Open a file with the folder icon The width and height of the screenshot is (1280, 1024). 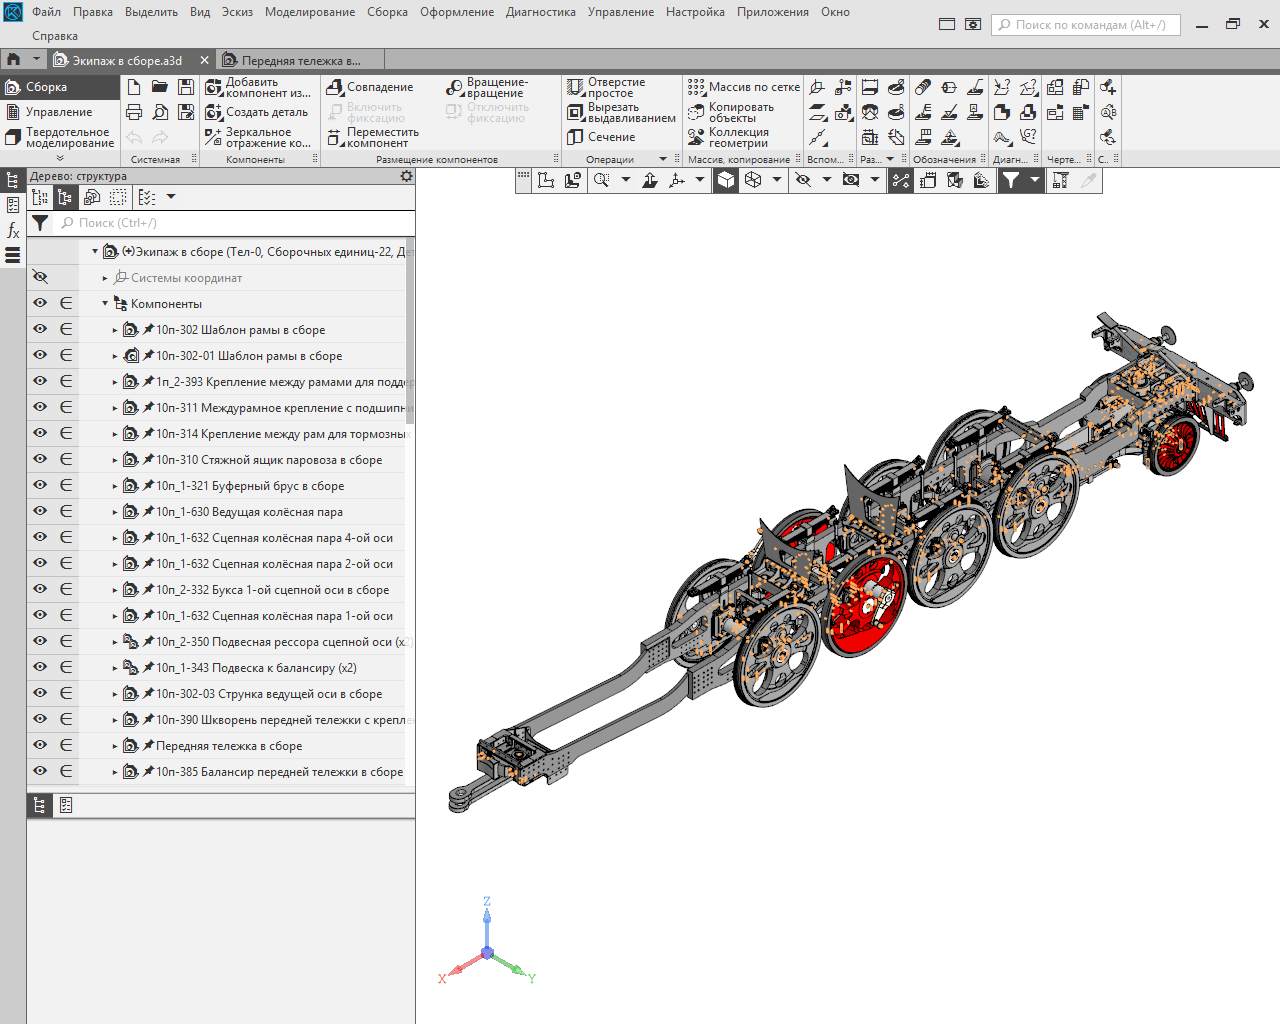(160, 87)
